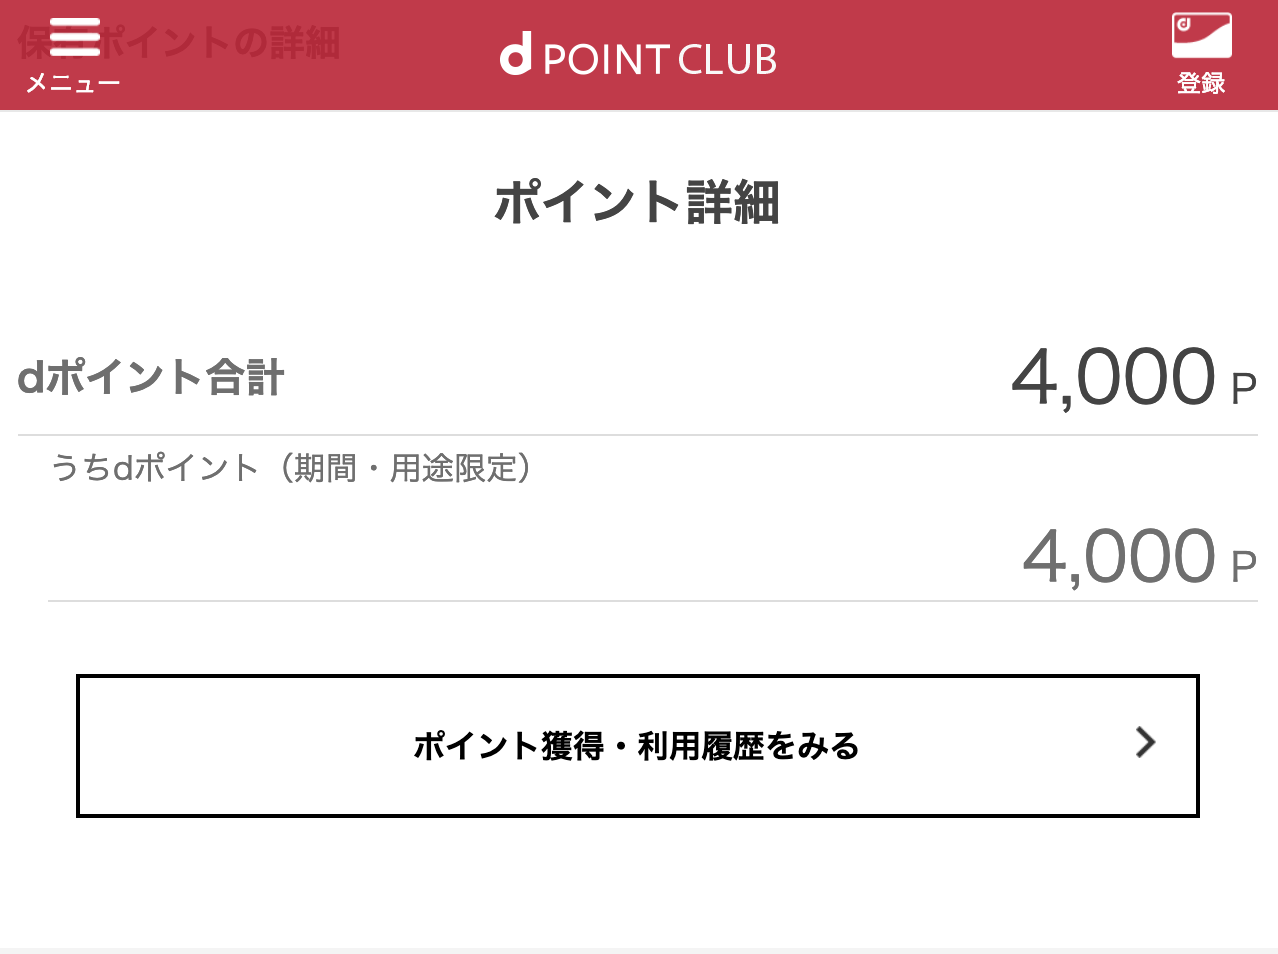Tap the small d mark on card icon
The image size is (1278, 954).
(x=1184, y=24)
